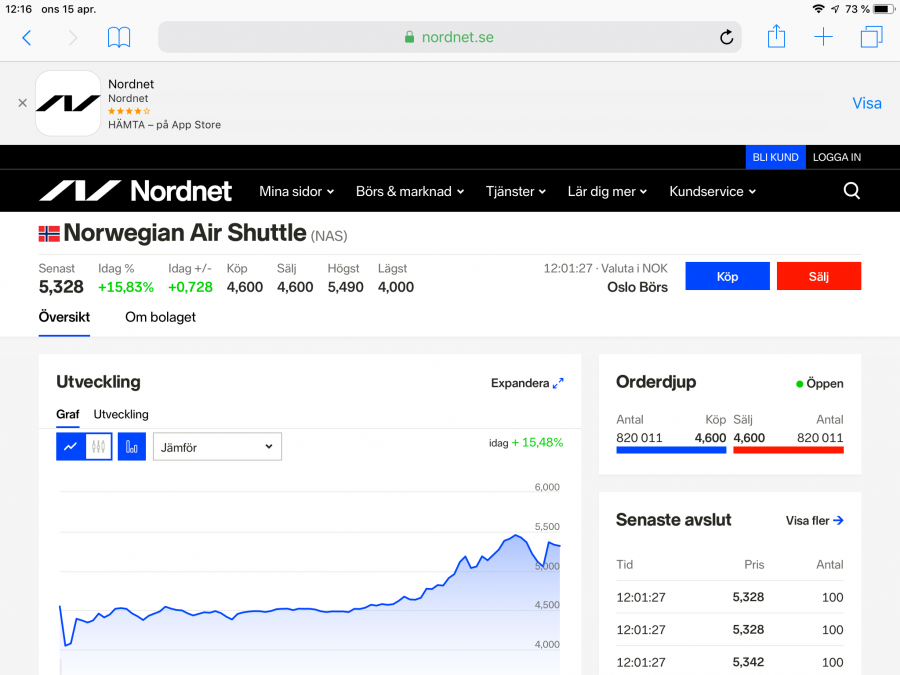Reload the nordnet.se page
The image size is (900, 675).
(x=727, y=38)
